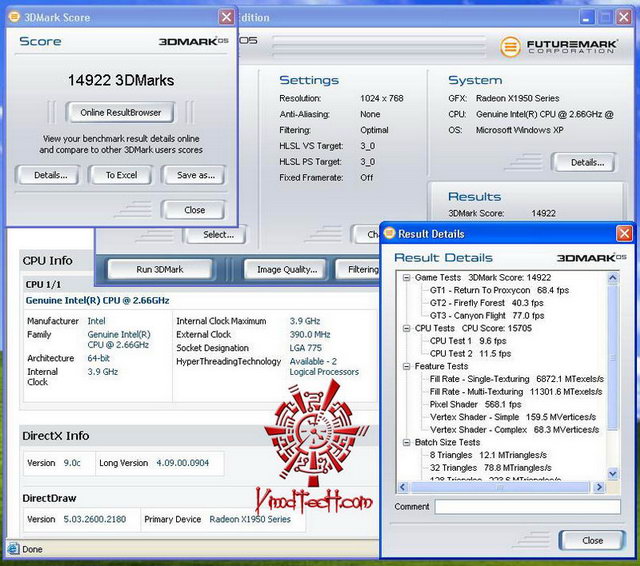The height and width of the screenshot is (566, 640).
Task: Open Image Quality... options
Action: coord(287,270)
